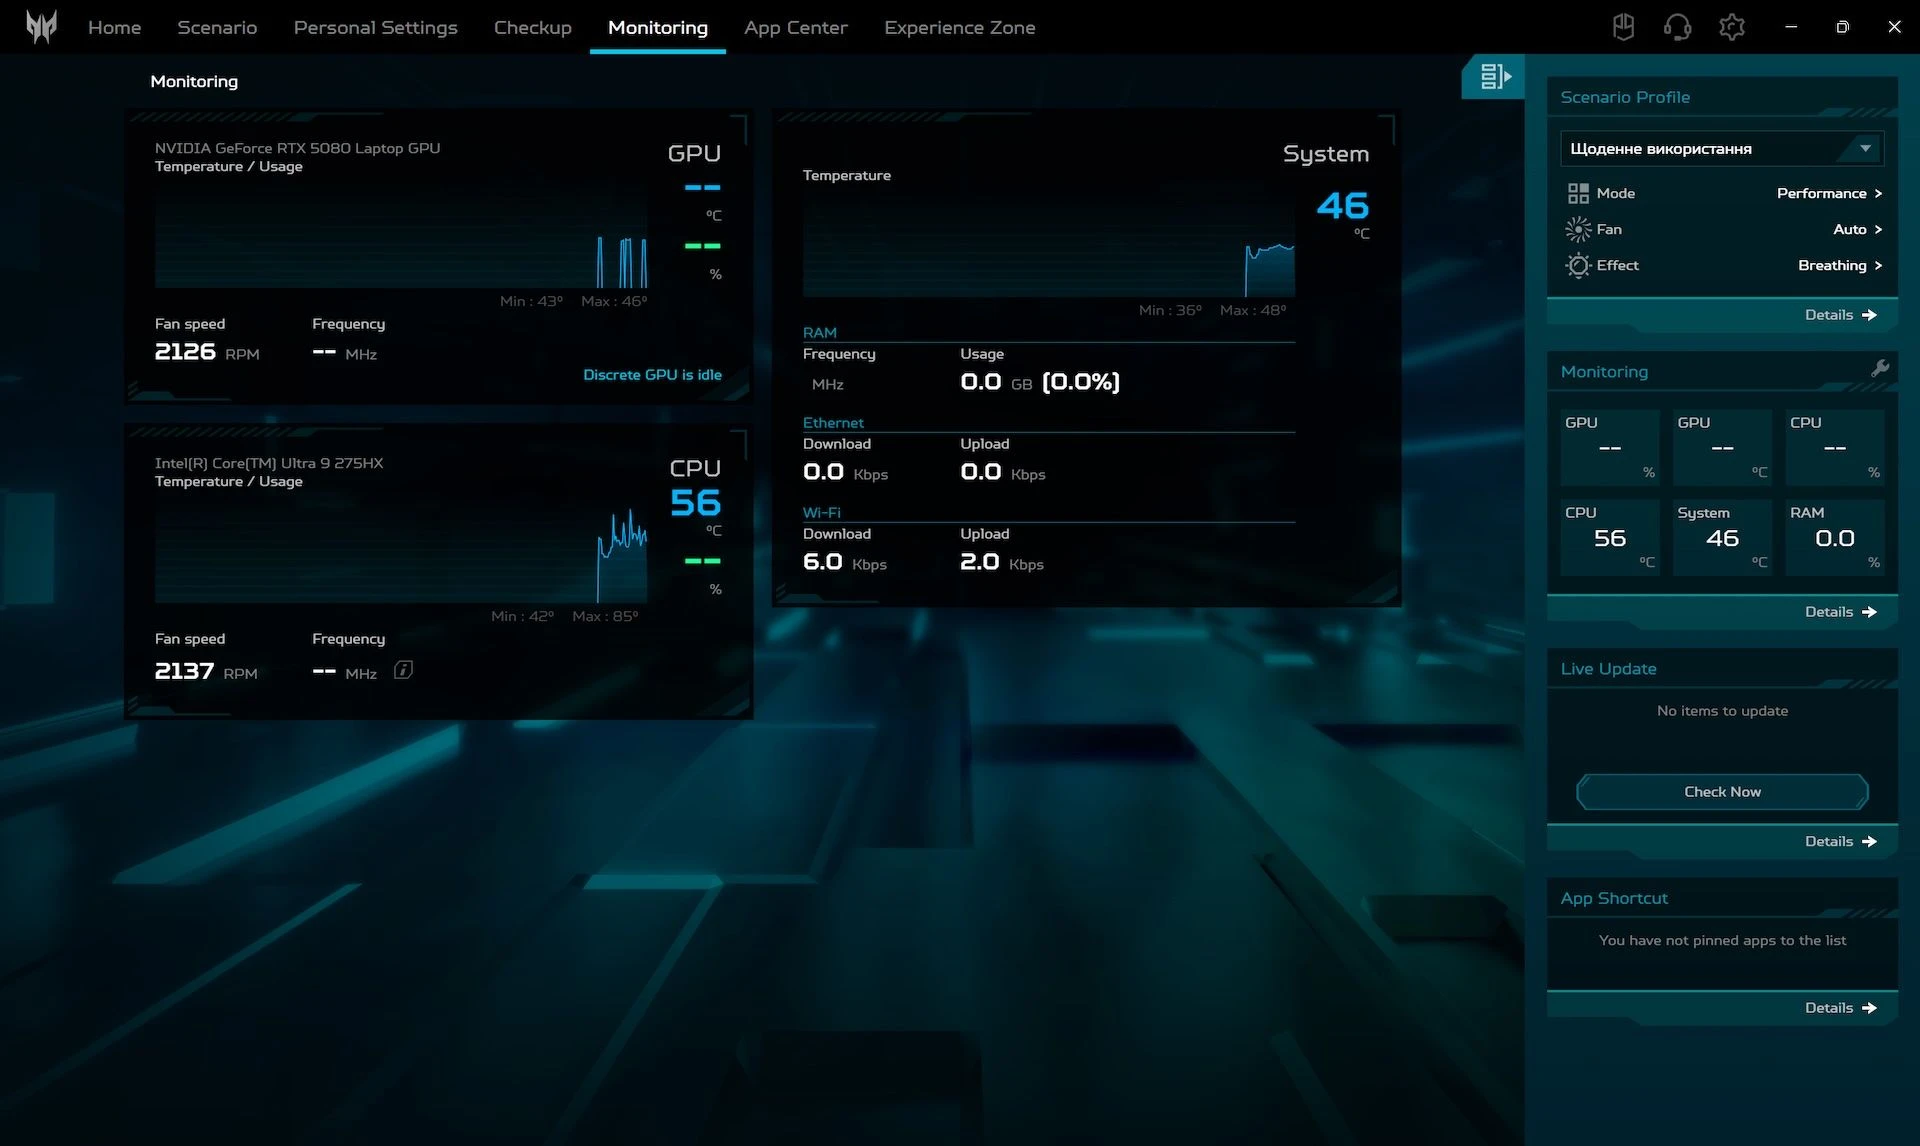Click the Wi-Fi section heading
This screenshot has width=1920, height=1146.
pyautogui.click(x=822, y=512)
